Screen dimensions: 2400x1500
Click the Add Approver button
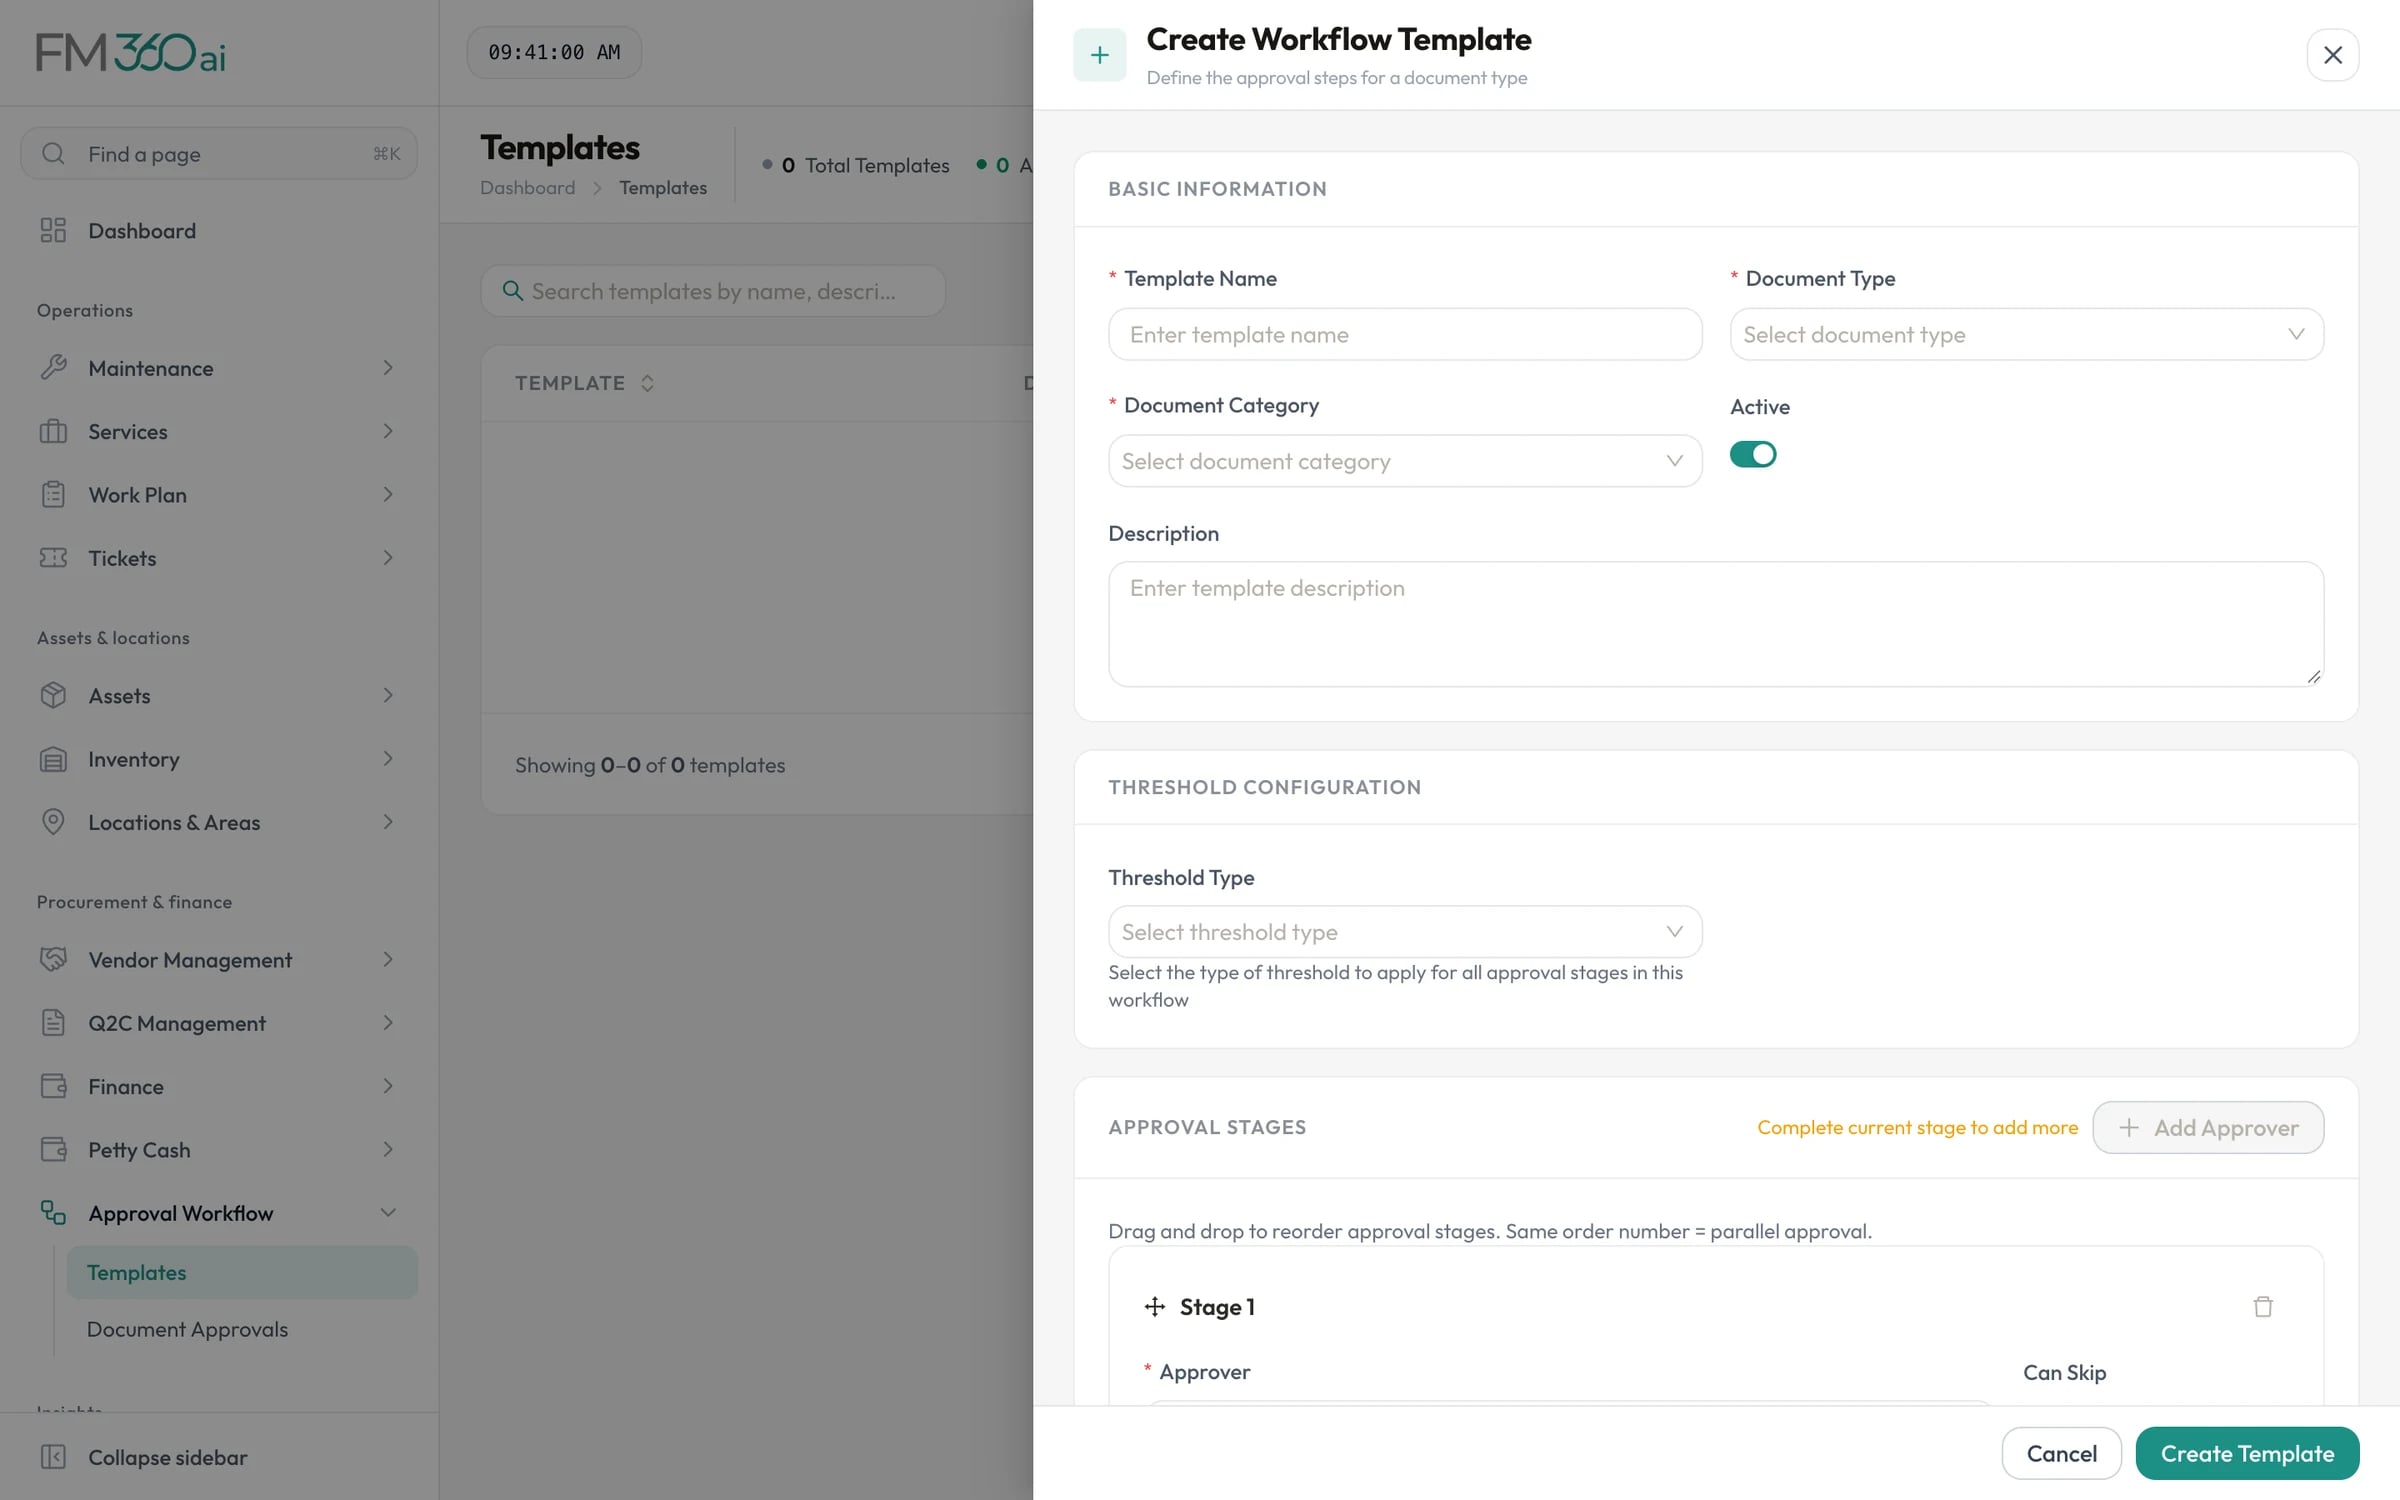2208,1127
